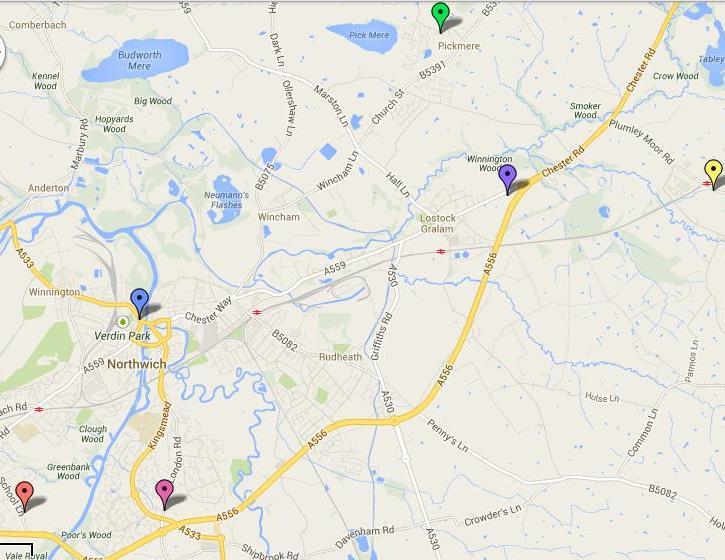Click the A556 and A530 junction roundabout

tap(394, 421)
